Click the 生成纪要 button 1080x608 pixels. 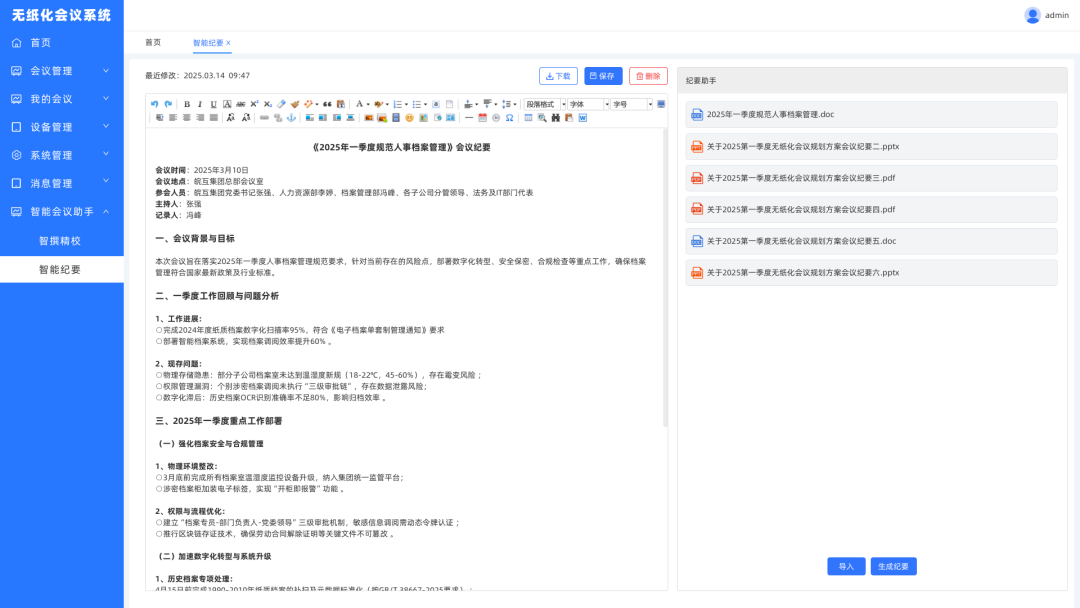893,566
